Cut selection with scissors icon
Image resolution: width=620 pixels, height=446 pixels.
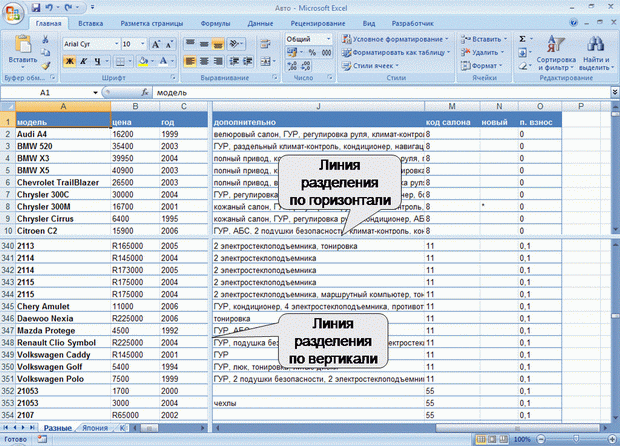(45, 40)
